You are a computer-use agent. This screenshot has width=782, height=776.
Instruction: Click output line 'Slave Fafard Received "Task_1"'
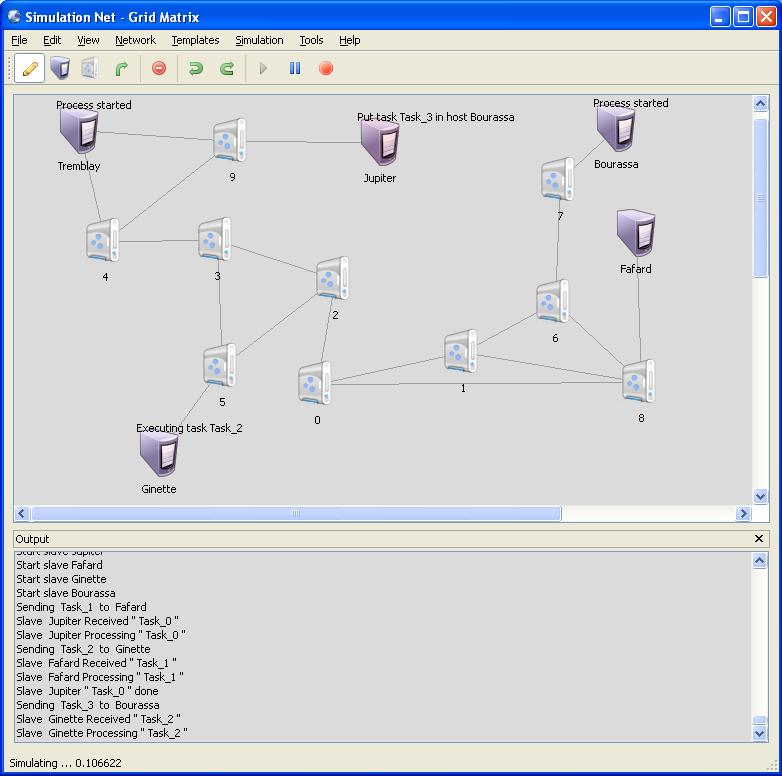96,663
